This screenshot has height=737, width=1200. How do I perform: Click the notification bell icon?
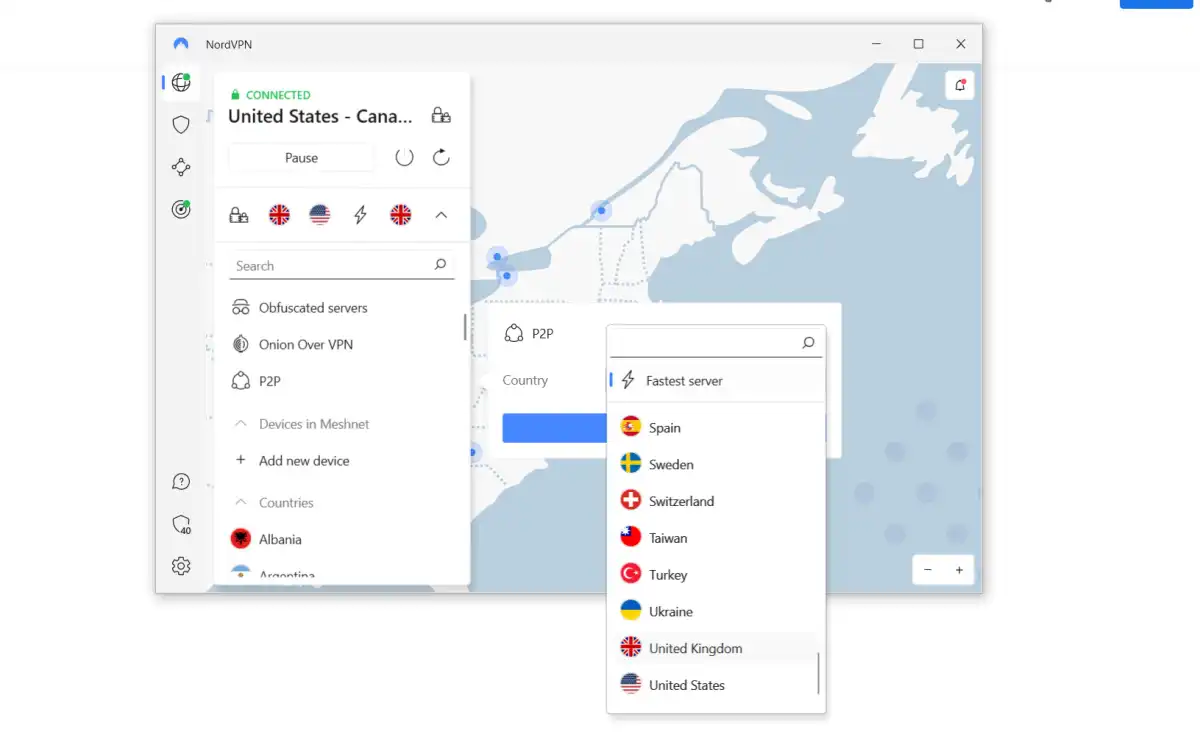pyautogui.click(x=960, y=85)
